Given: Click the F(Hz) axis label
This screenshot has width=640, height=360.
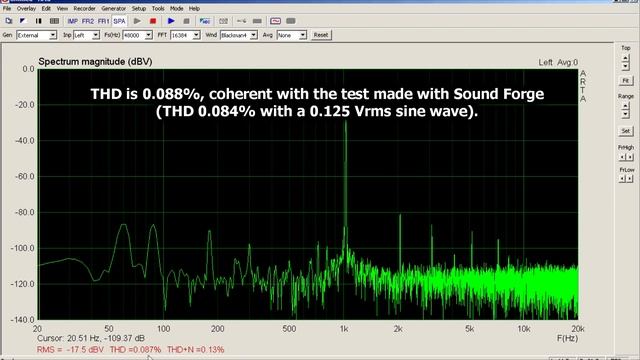Looking at the screenshot, I should pyautogui.click(x=567, y=338).
